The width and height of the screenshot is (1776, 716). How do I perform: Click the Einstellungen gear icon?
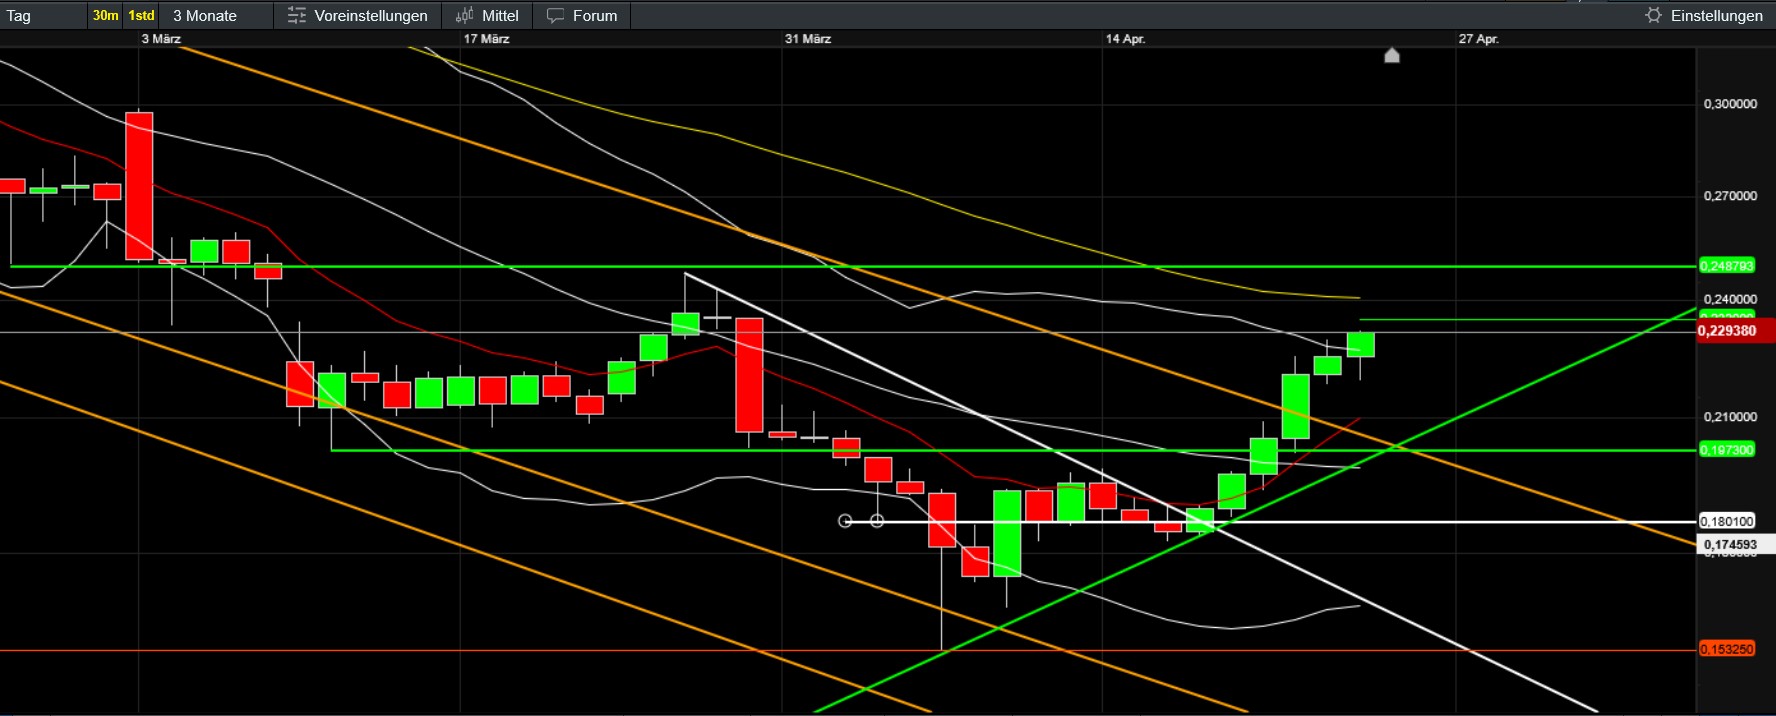pyautogui.click(x=1654, y=15)
